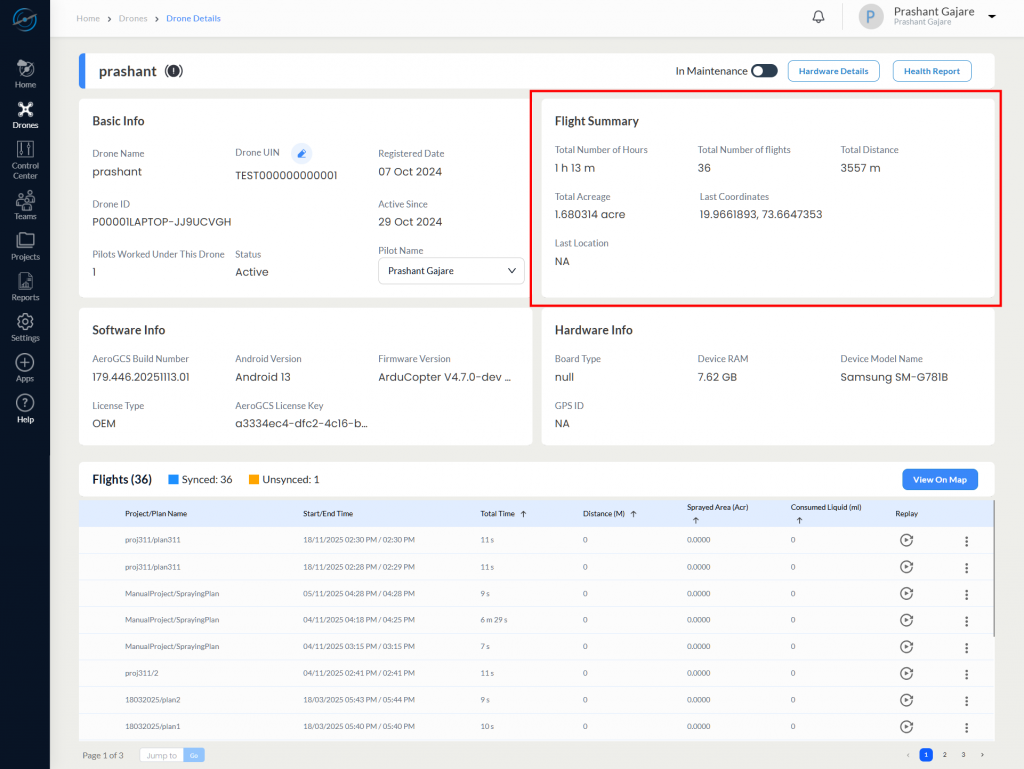Open Apps from the sidebar
The height and width of the screenshot is (769, 1024).
25,367
